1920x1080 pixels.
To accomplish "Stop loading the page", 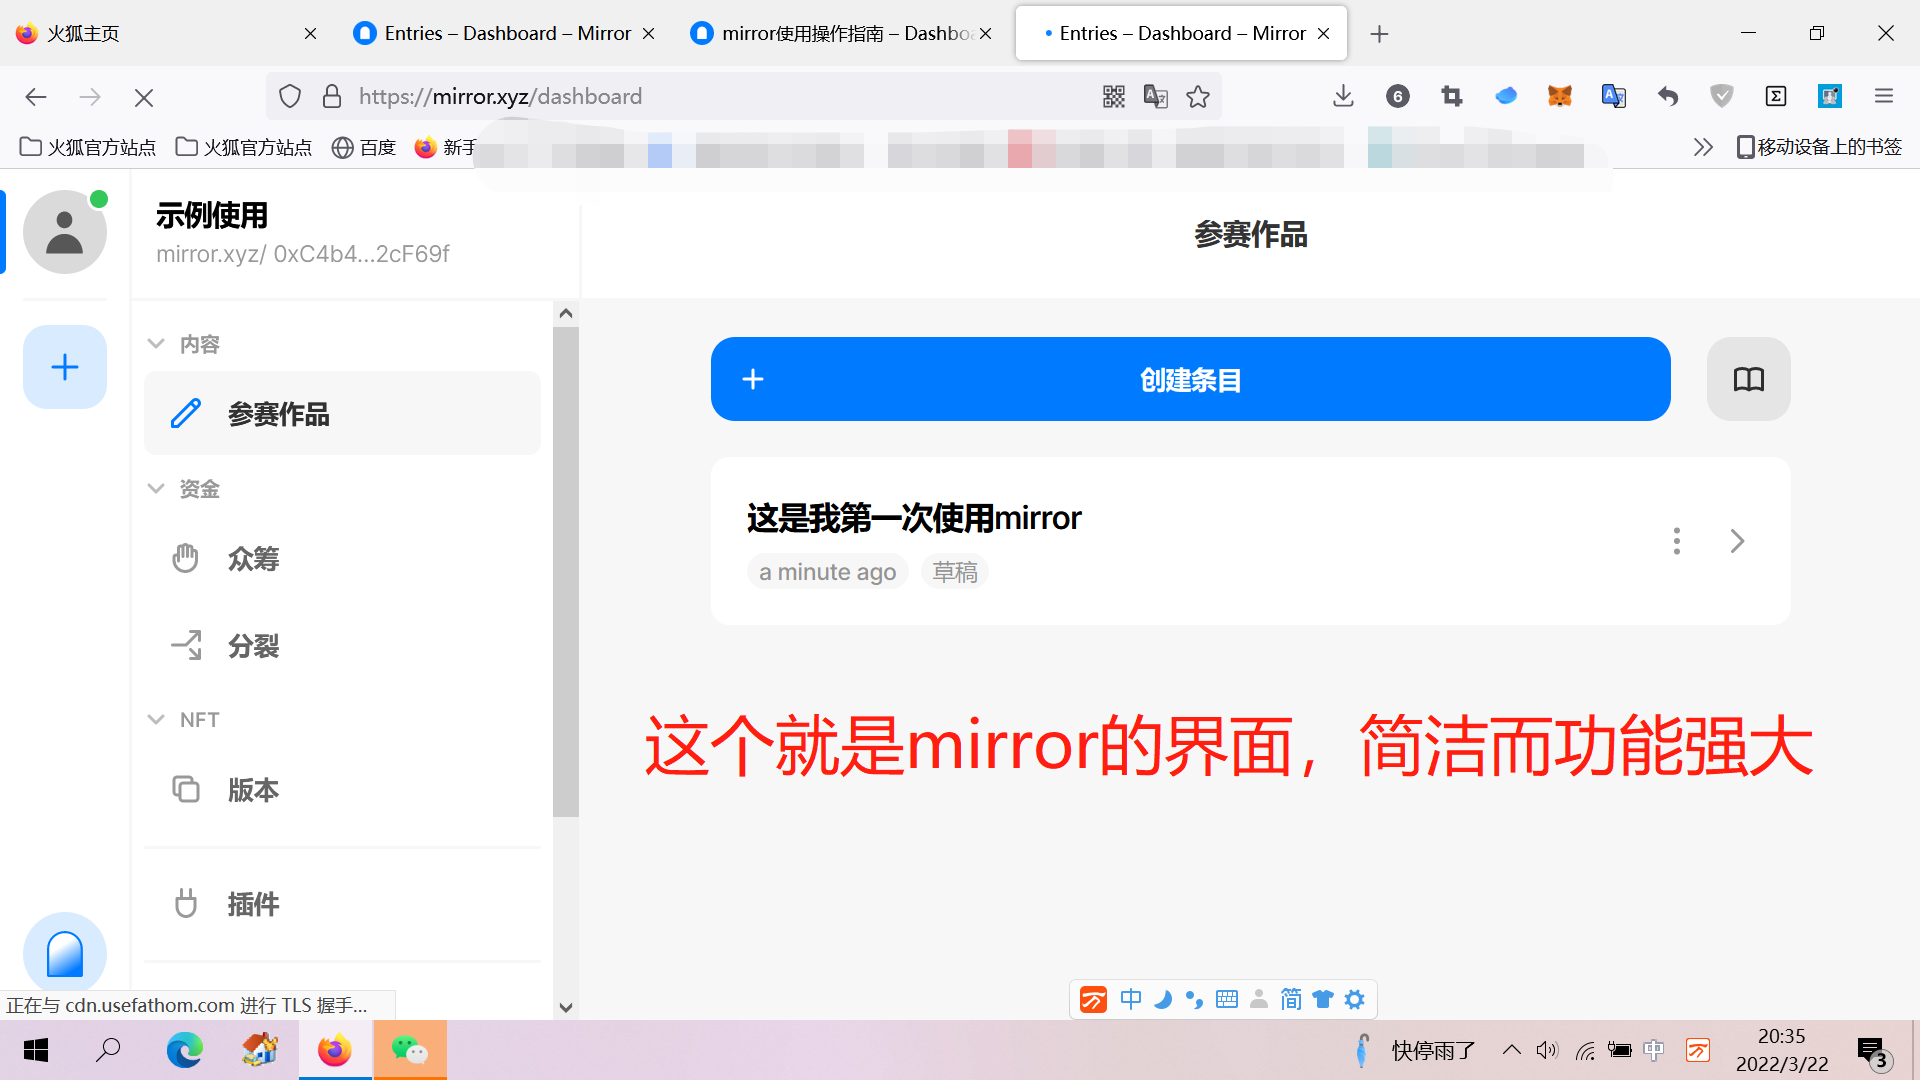I will coord(144,97).
